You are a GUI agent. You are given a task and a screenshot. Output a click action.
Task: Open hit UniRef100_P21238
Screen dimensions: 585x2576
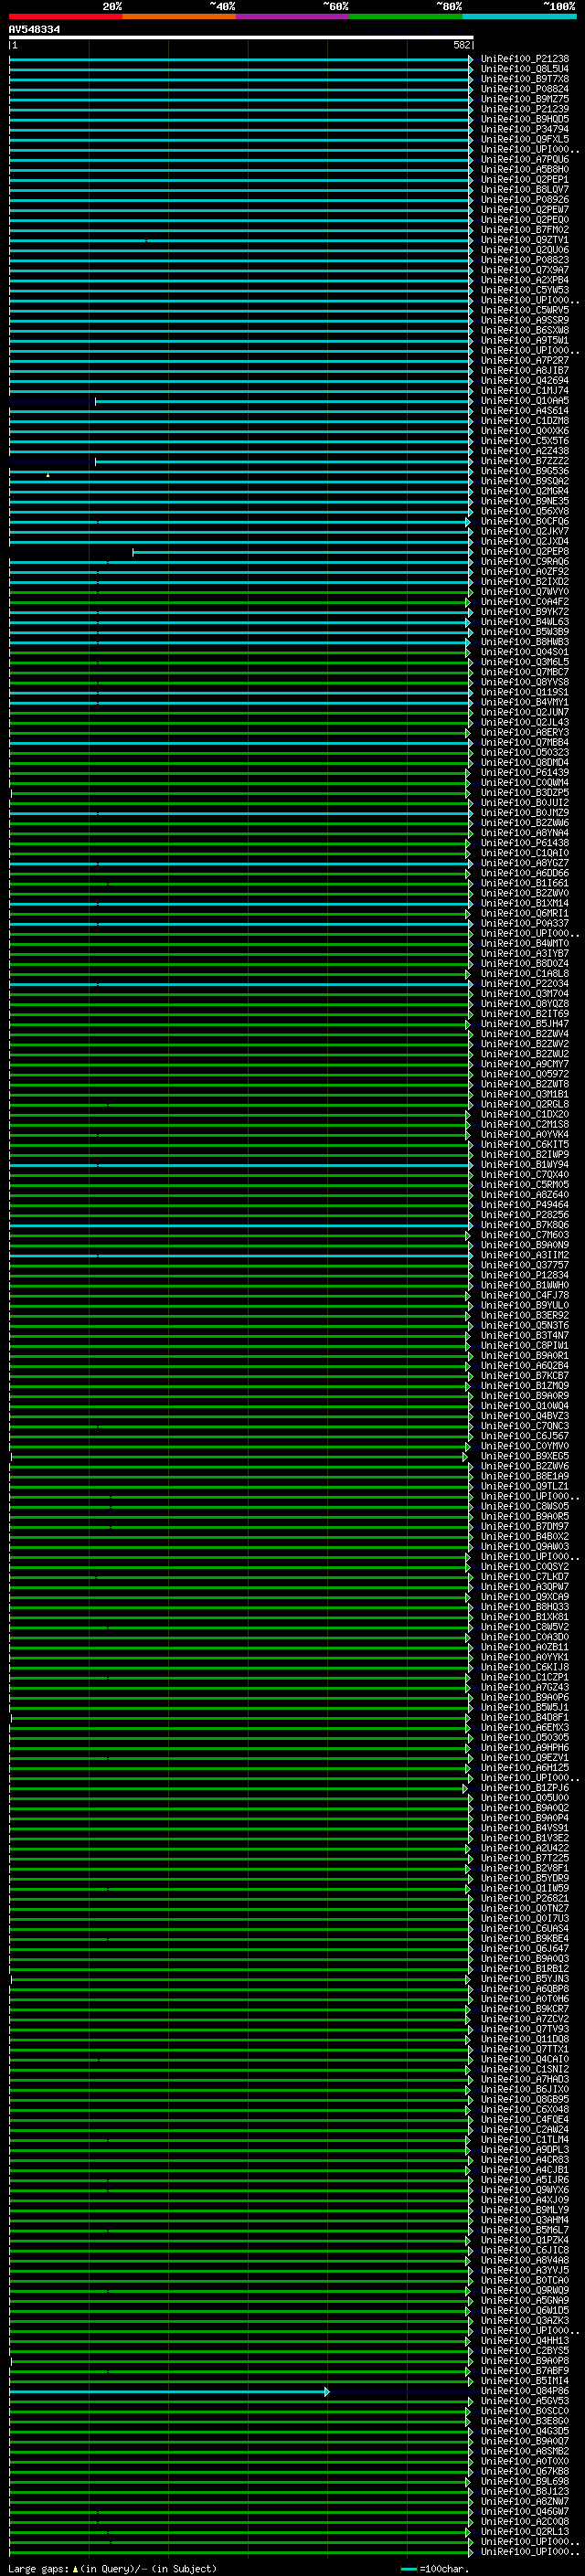[525, 59]
